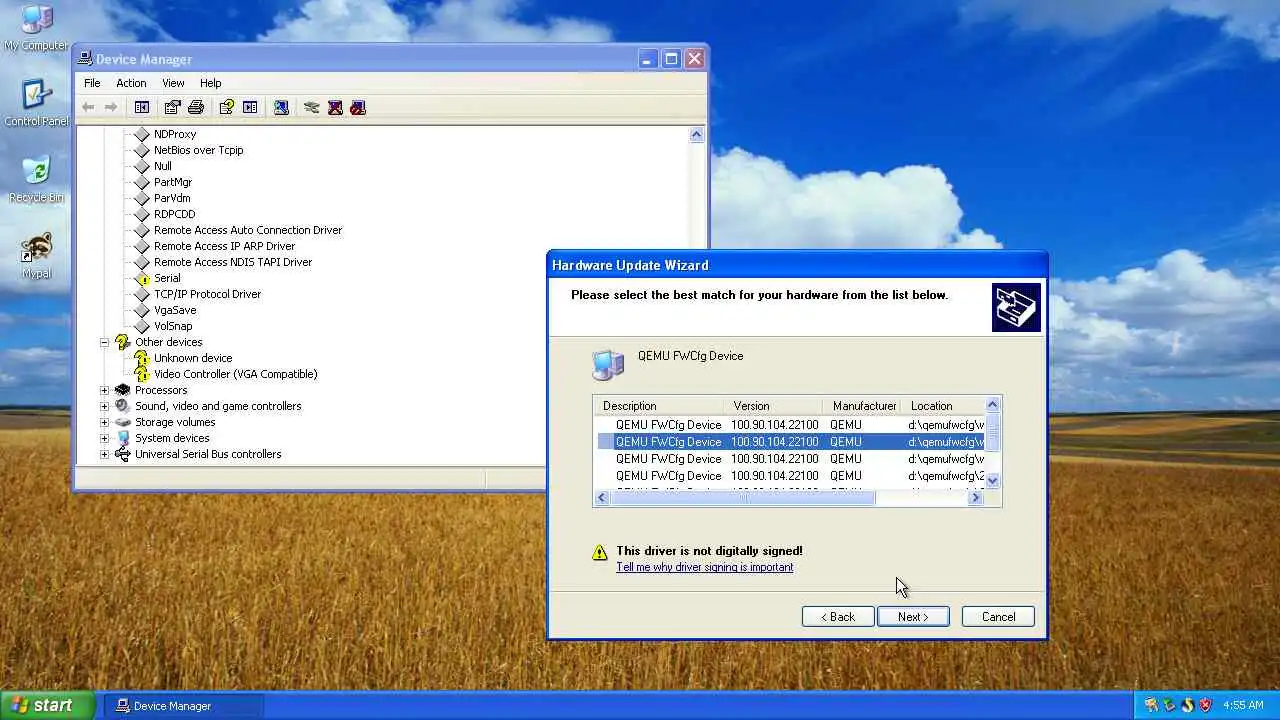Click the Safely Remove Hardware tray icon
Screen dimensions: 1280x720
coord(1169,705)
